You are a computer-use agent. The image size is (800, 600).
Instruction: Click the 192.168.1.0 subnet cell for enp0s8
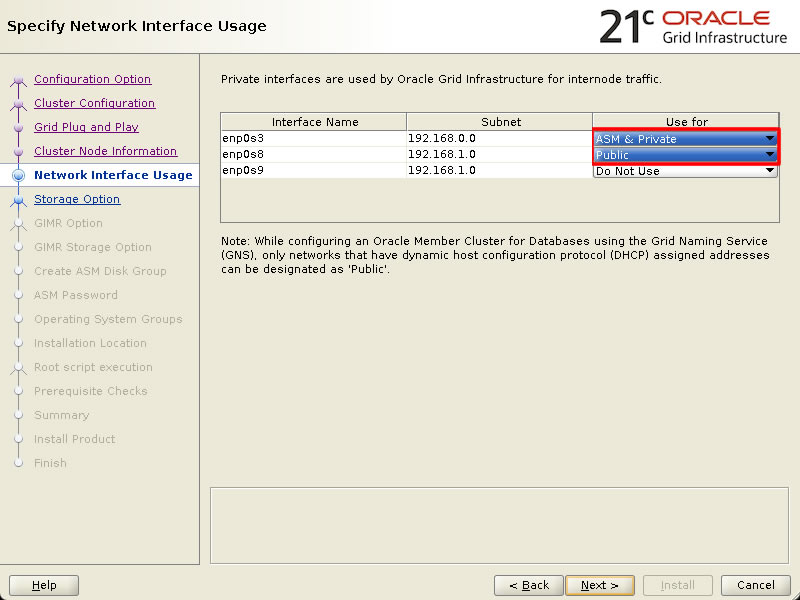pos(499,154)
